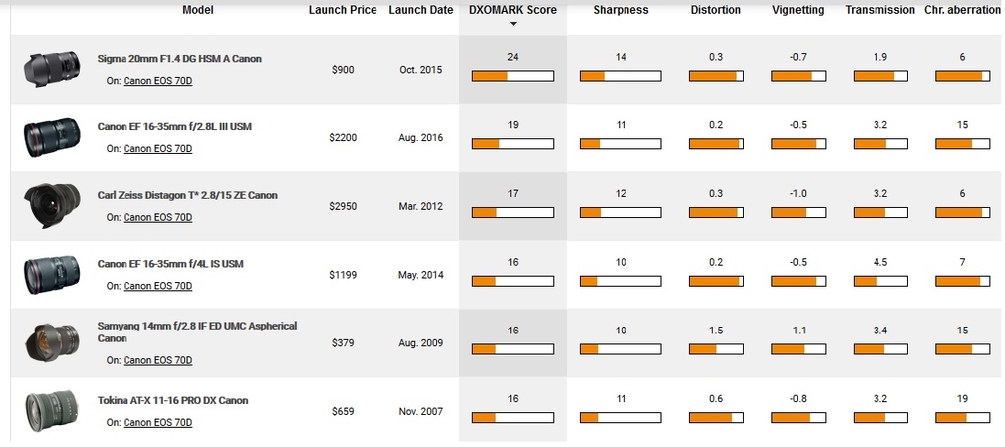Sort by DXOMARK Score arrow
1005x447 pixels.
point(513,24)
